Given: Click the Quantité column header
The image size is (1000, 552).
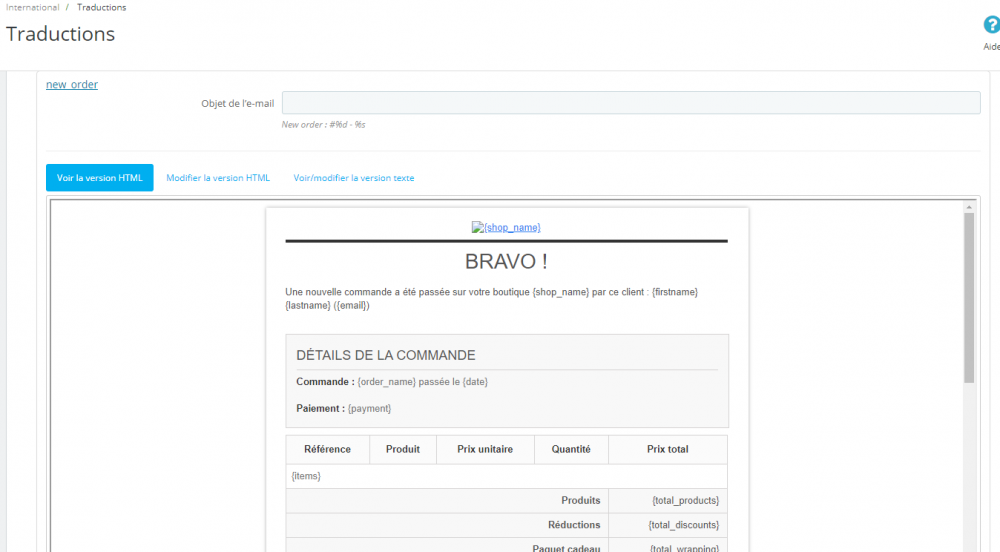Looking at the screenshot, I should [571, 449].
